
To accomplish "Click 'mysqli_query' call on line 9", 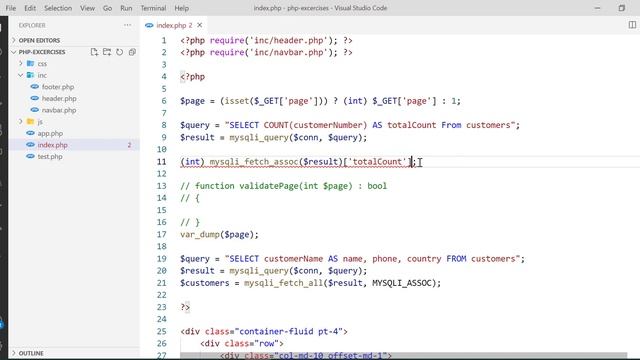I will pos(259,138).
